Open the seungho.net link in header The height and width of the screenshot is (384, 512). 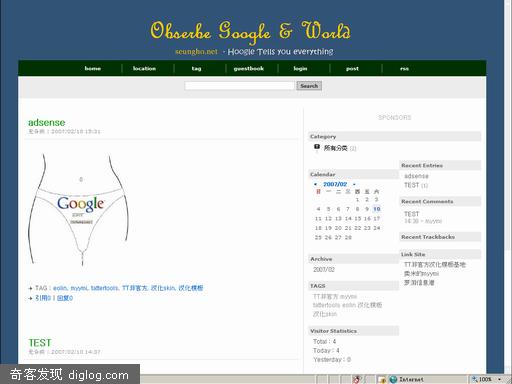pos(196,52)
